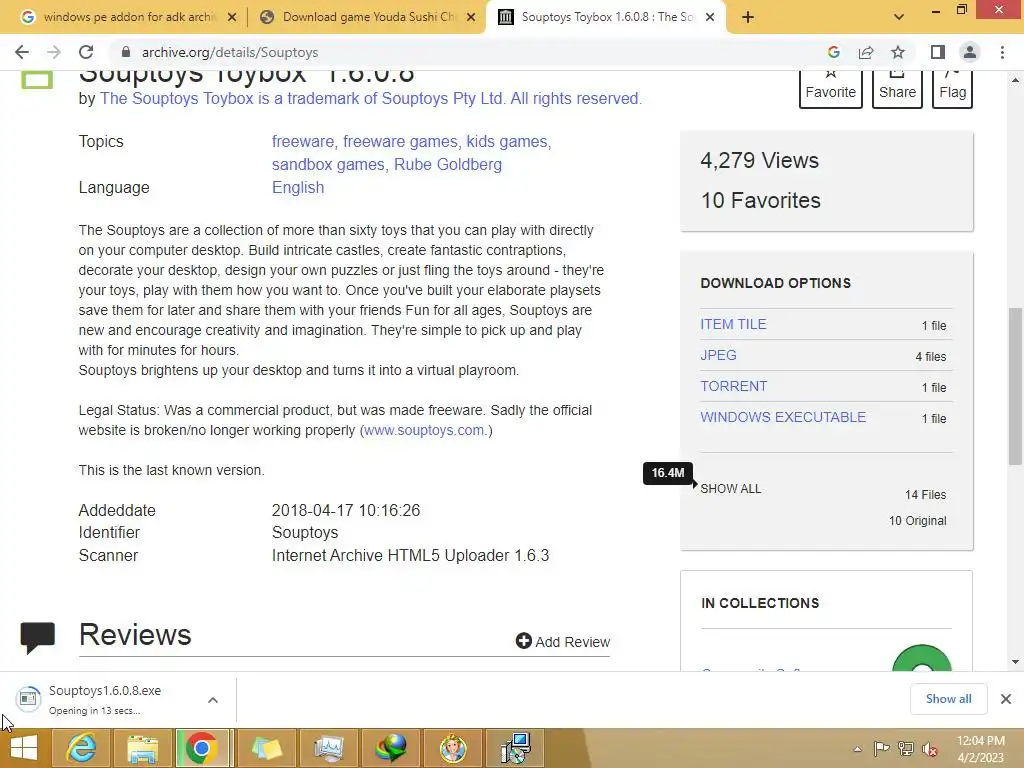Switch to Download game Youda Sushi tab
This screenshot has width=1024, height=768.
coord(369,17)
